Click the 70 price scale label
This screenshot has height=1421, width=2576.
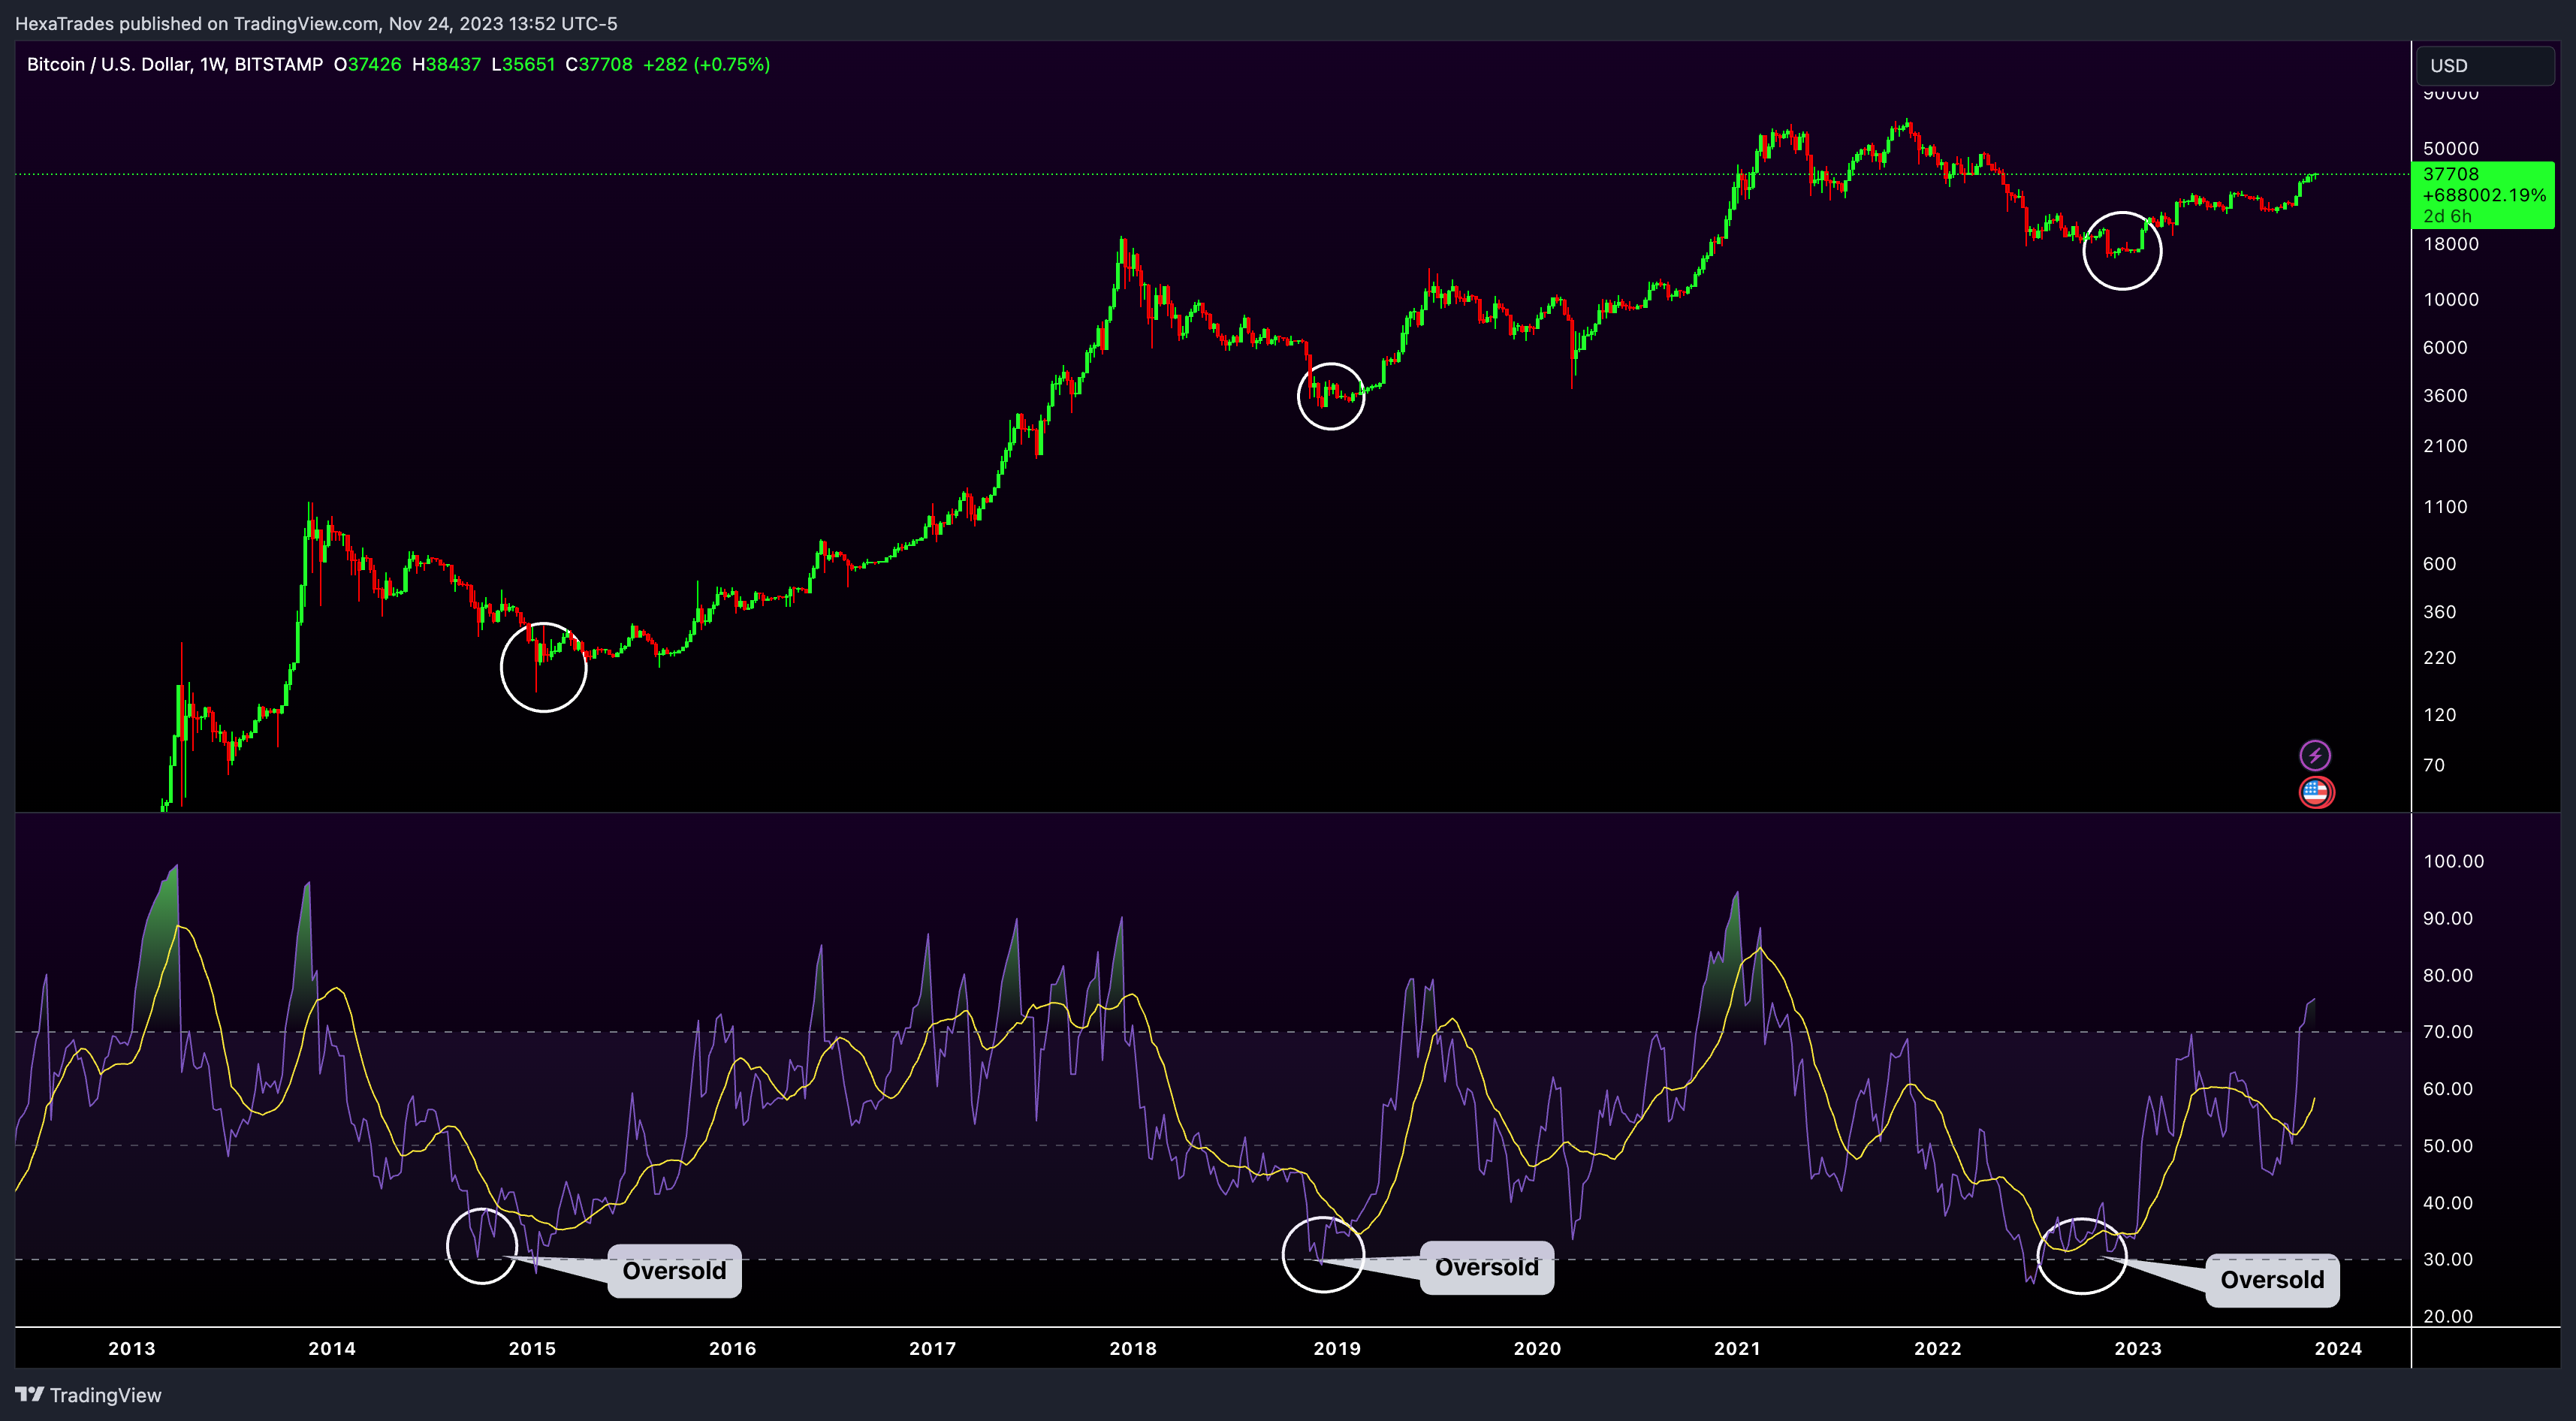(x=2434, y=765)
